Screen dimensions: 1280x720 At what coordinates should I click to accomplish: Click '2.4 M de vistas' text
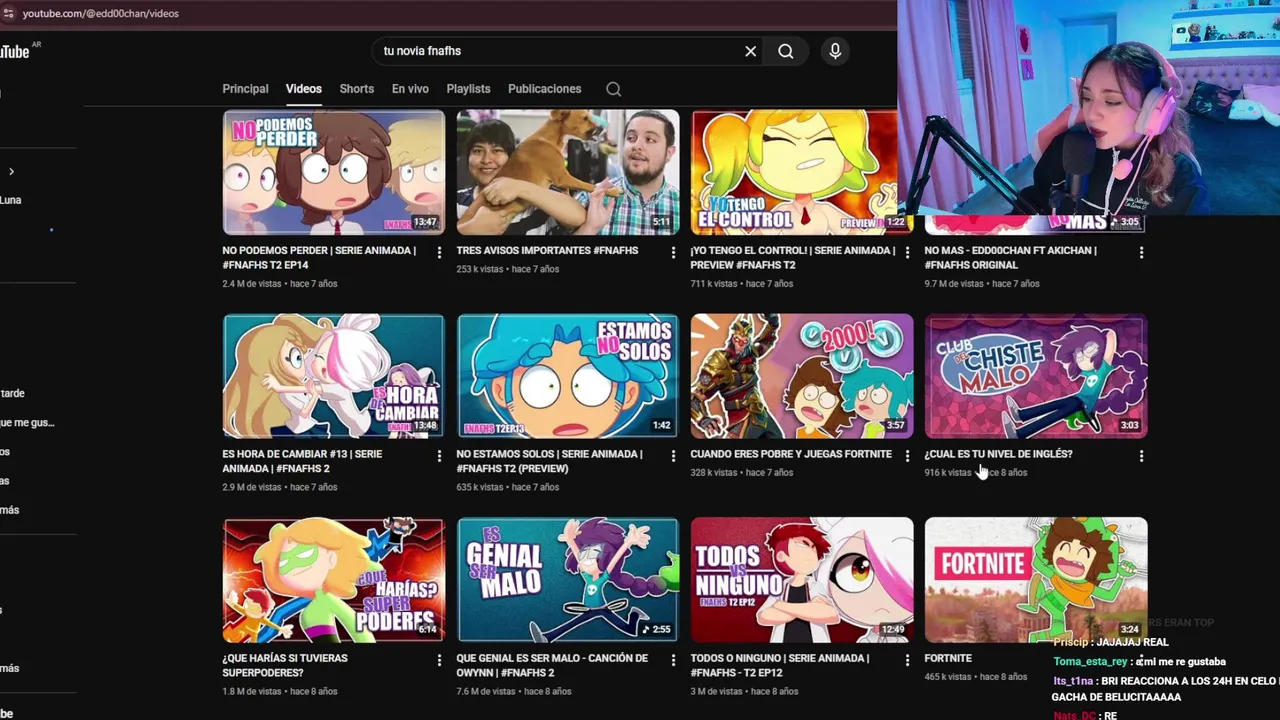pos(254,284)
